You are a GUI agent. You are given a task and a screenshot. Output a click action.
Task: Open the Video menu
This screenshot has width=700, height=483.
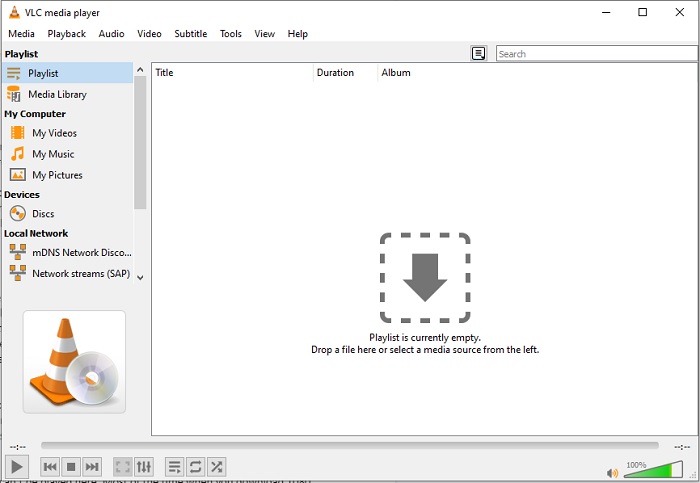[149, 34]
